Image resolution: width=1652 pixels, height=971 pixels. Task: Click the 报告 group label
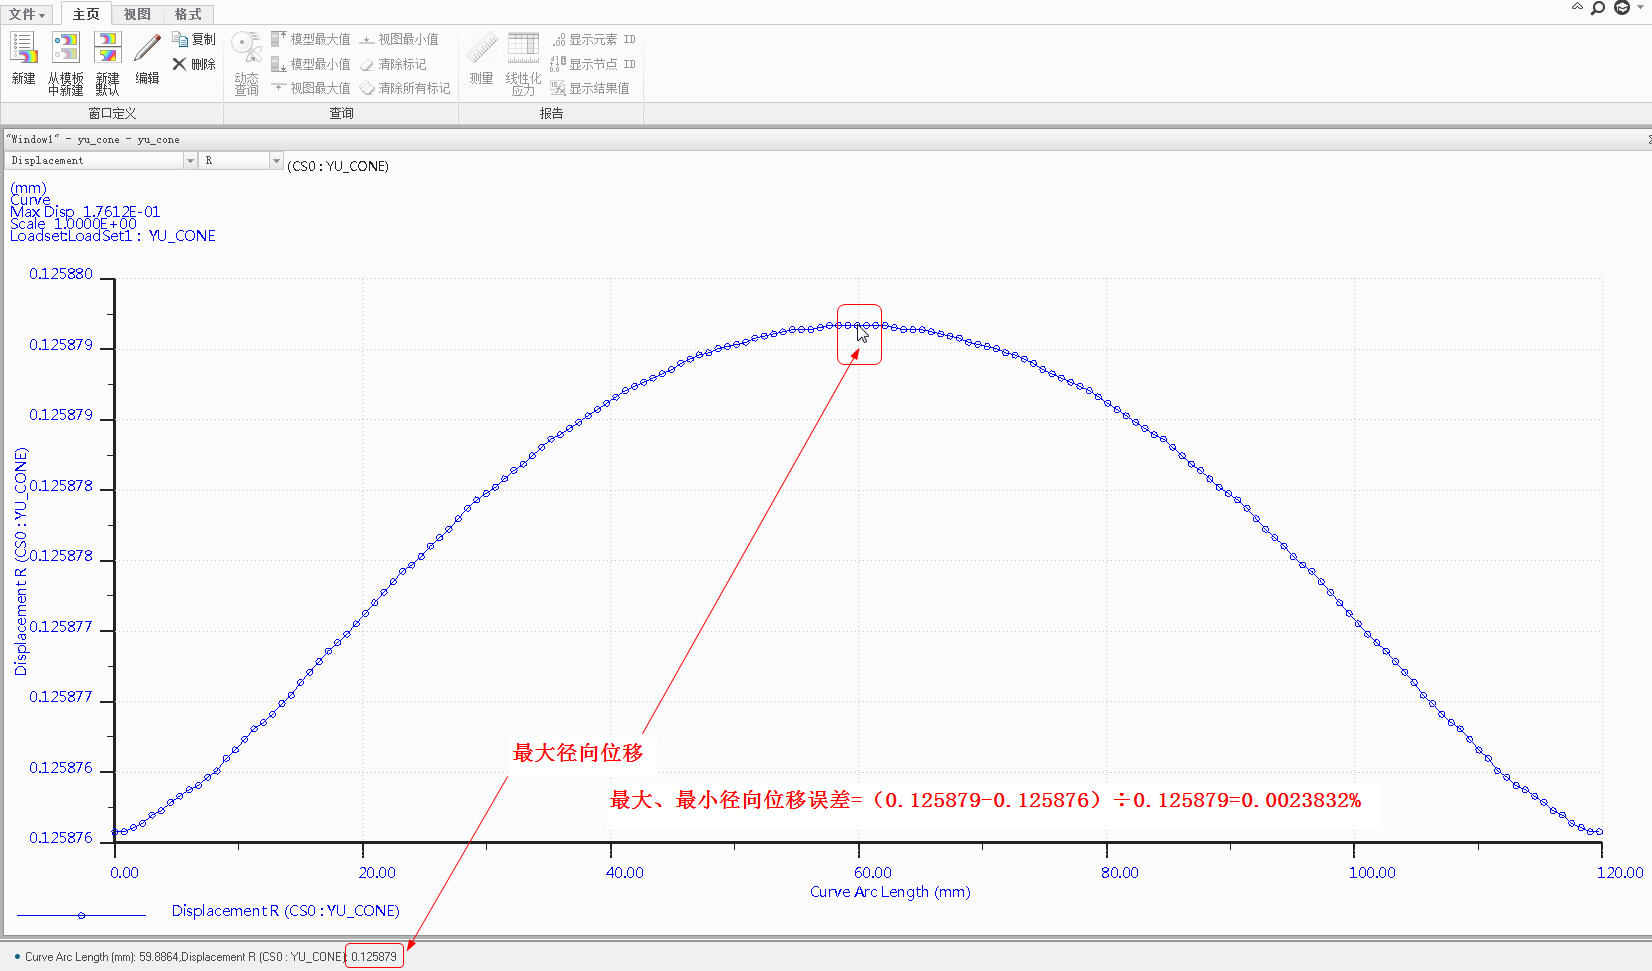(x=551, y=113)
